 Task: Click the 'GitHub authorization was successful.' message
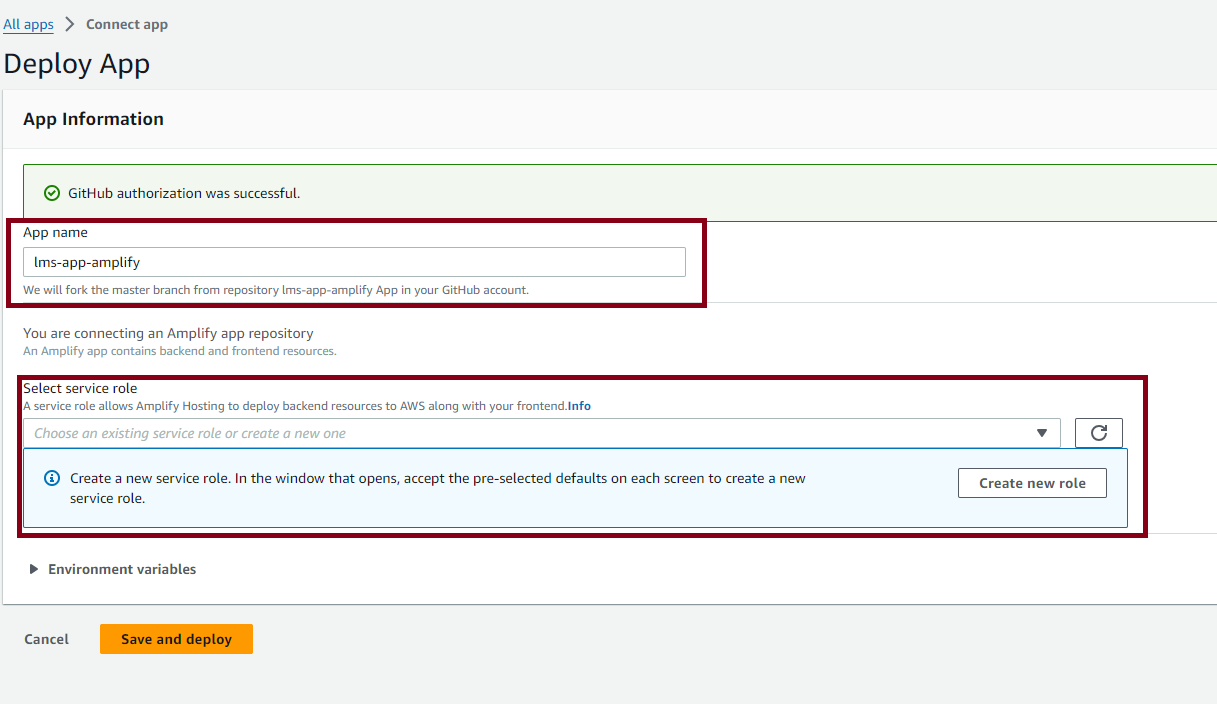point(184,193)
